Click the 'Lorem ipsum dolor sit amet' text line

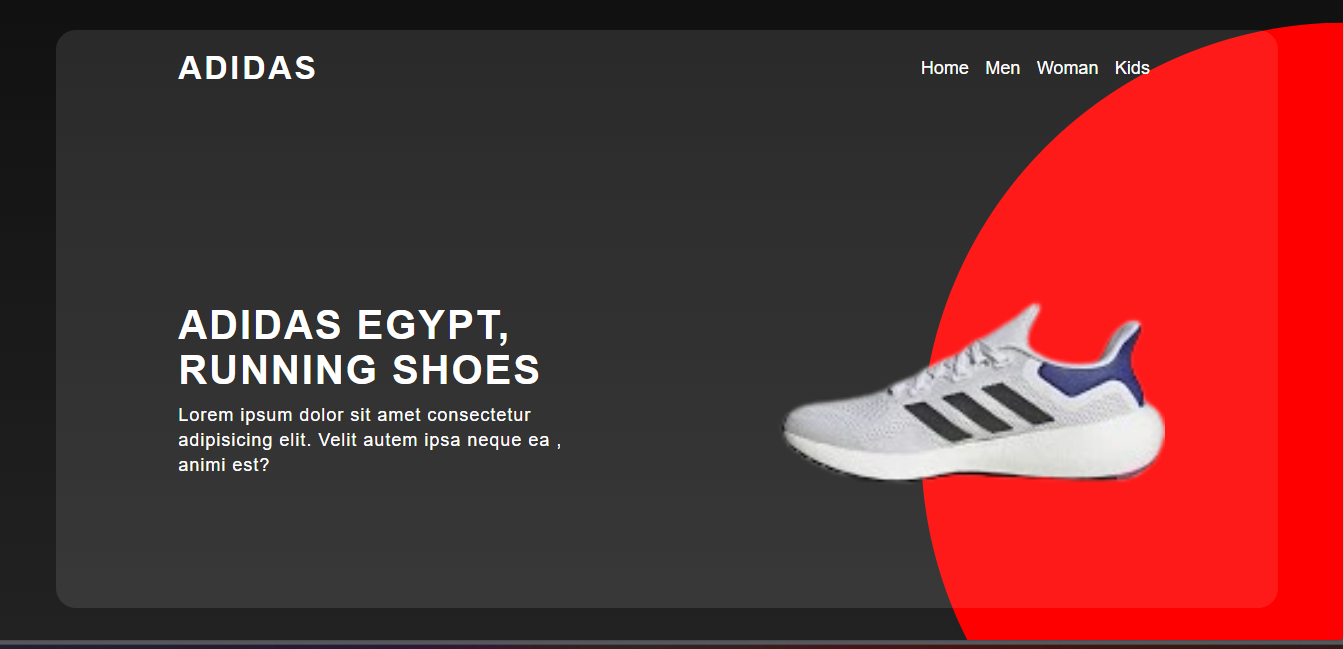[354, 415]
